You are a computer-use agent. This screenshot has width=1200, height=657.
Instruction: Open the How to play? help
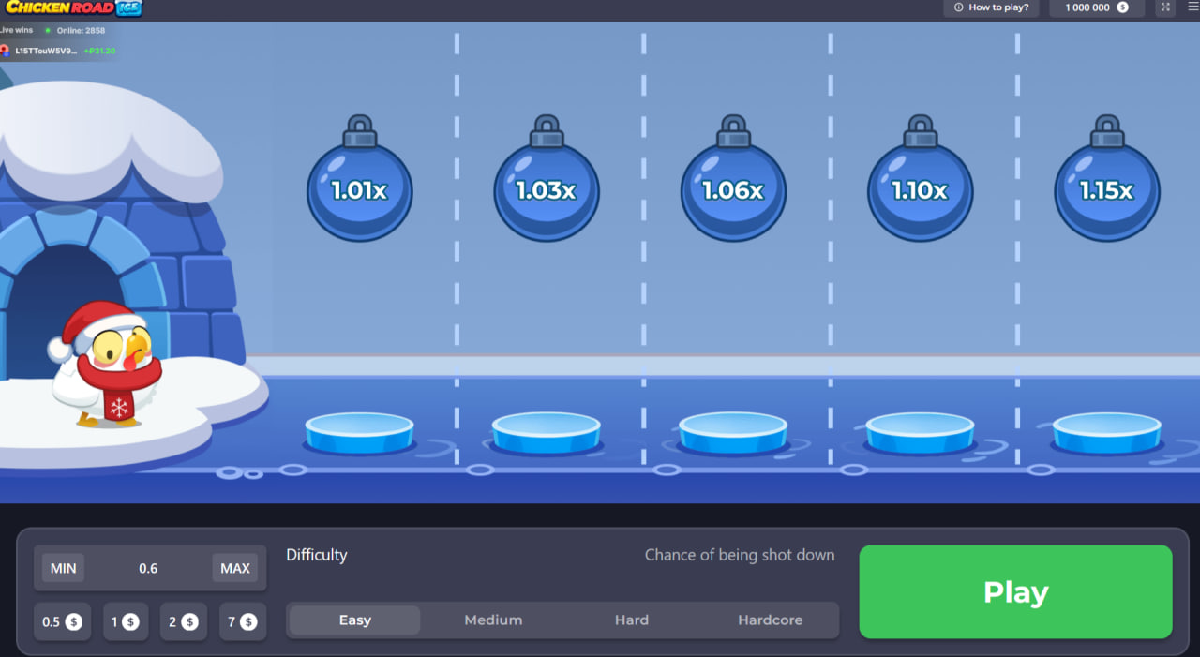coord(991,8)
